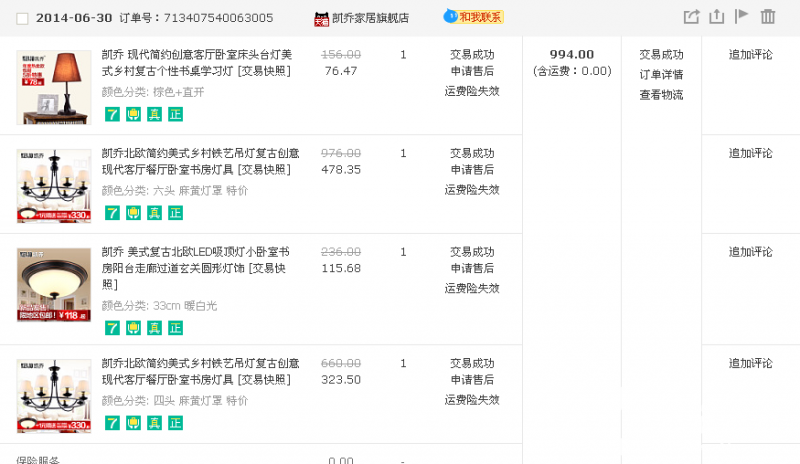The width and height of the screenshot is (800, 464).
Task: Click the share arrow-out-of-box icon in order header
Action: 691,17
